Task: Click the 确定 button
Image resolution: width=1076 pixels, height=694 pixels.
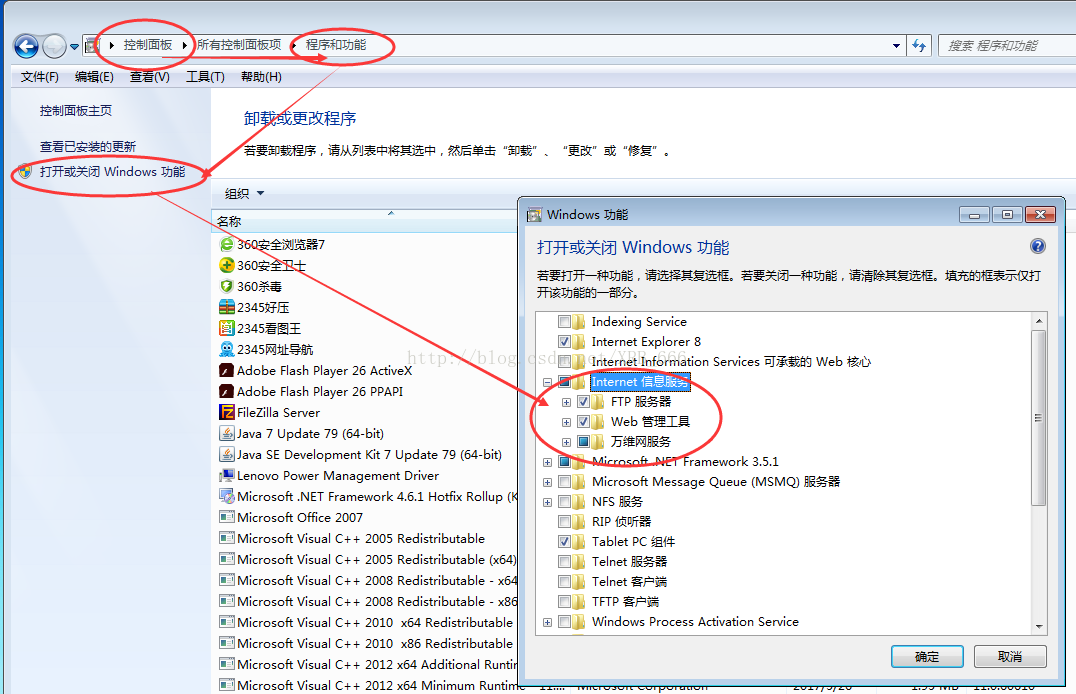Action: (927, 657)
